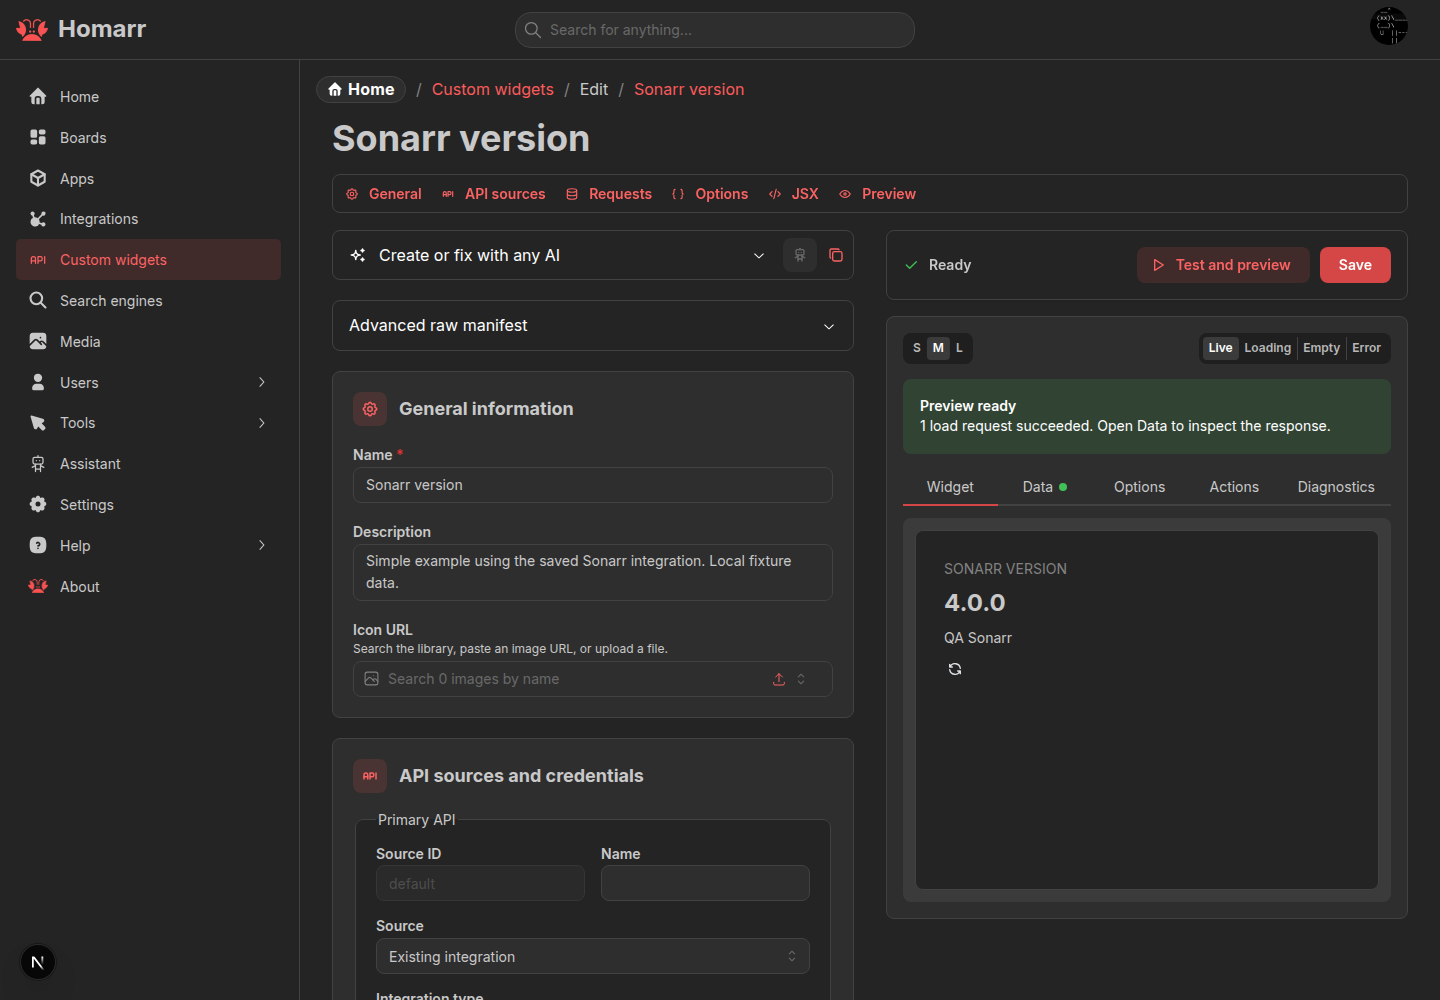Click the Boards grid icon
Screen dimensions: 1440x1000
click(38, 137)
